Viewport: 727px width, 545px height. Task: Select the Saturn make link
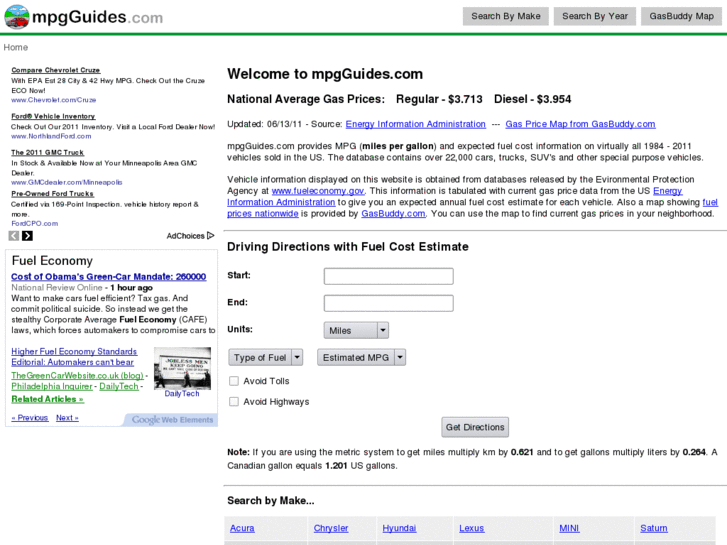click(x=654, y=528)
